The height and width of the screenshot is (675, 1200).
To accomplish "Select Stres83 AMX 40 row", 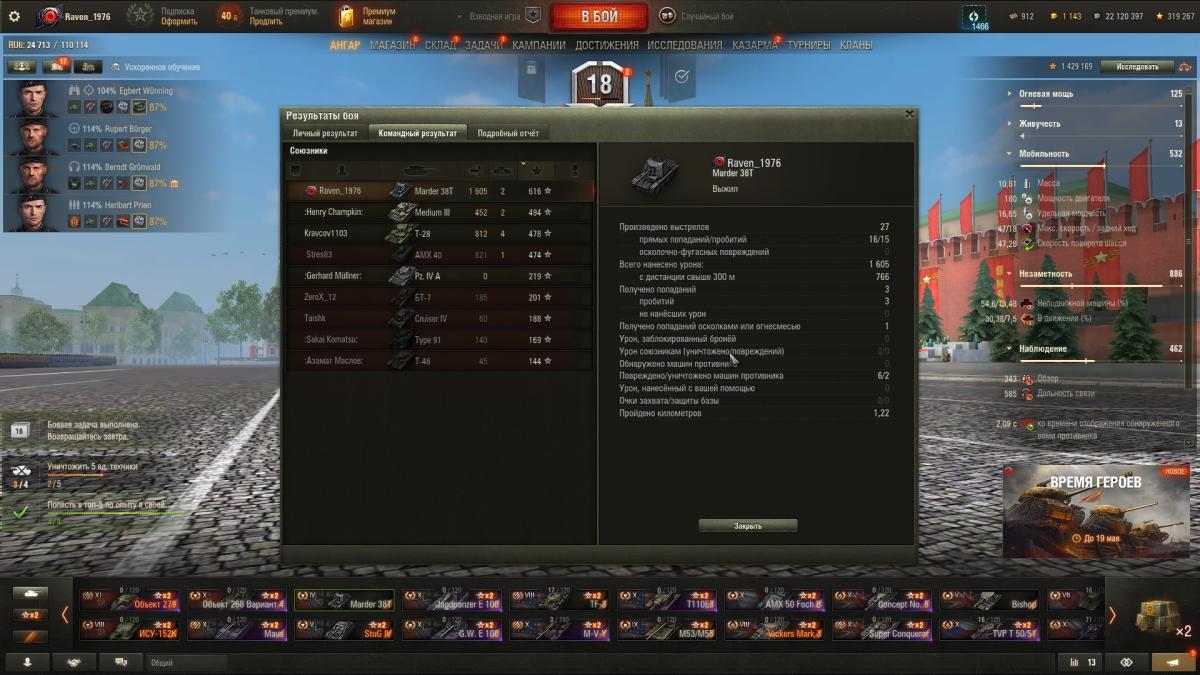I will tap(440, 255).
